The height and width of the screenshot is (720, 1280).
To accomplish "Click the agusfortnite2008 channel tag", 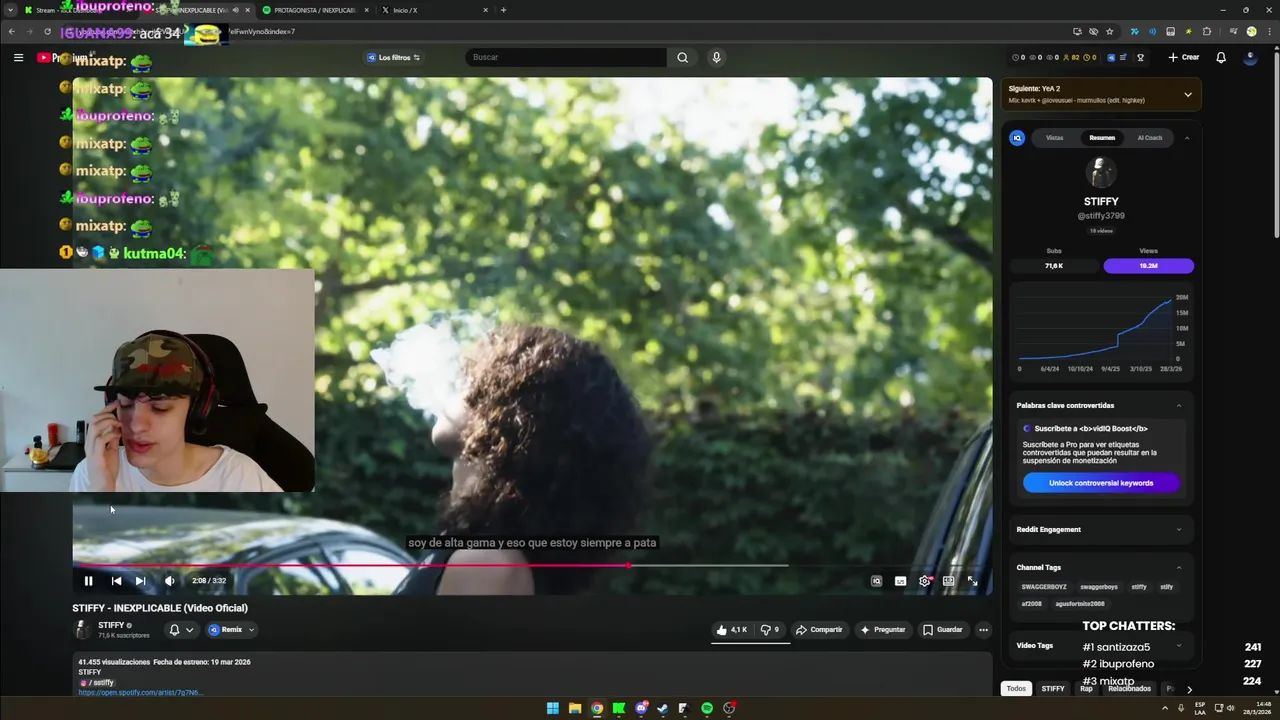I will (1079, 603).
